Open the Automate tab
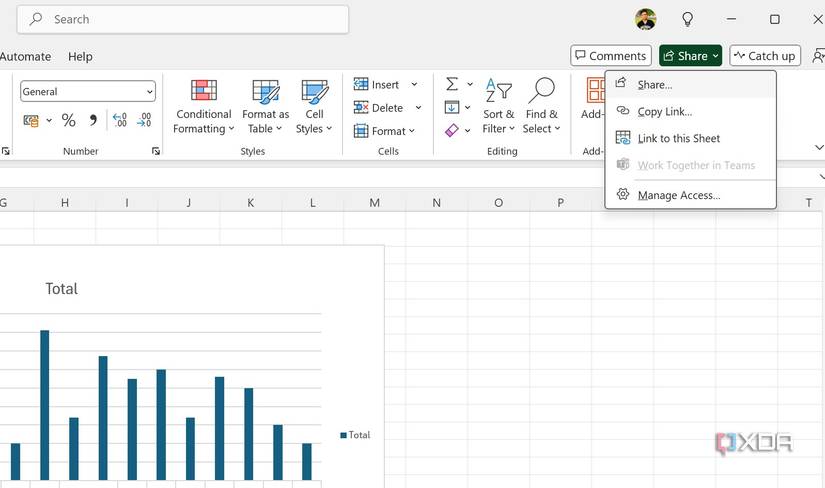Screen dimensions: 825x488 click(x=25, y=56)
